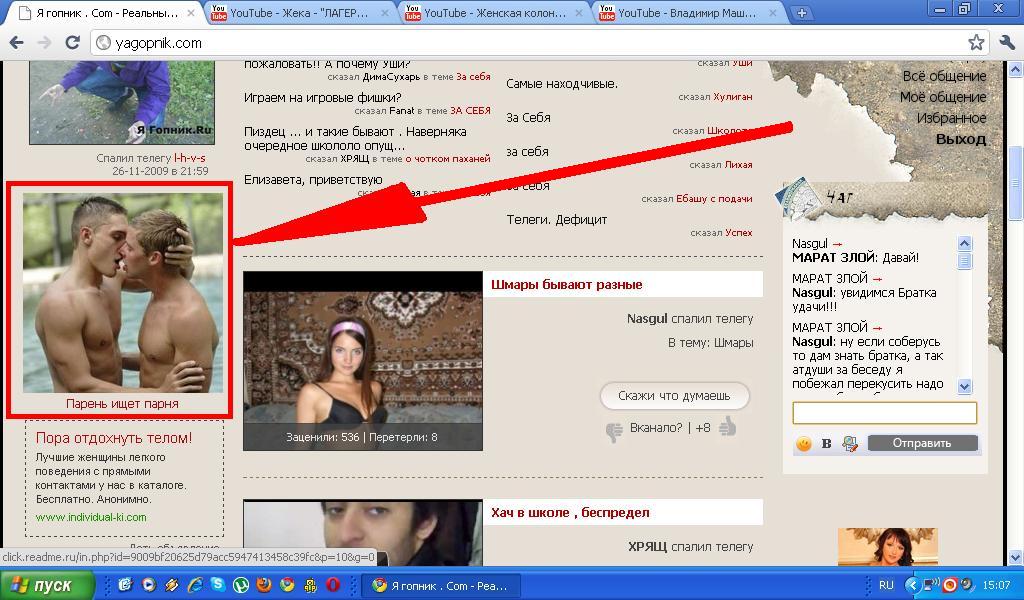Show desktop via first quick launch icon
The height and width of the screenshot is (600, 1024).
click(x=125, y=585)
